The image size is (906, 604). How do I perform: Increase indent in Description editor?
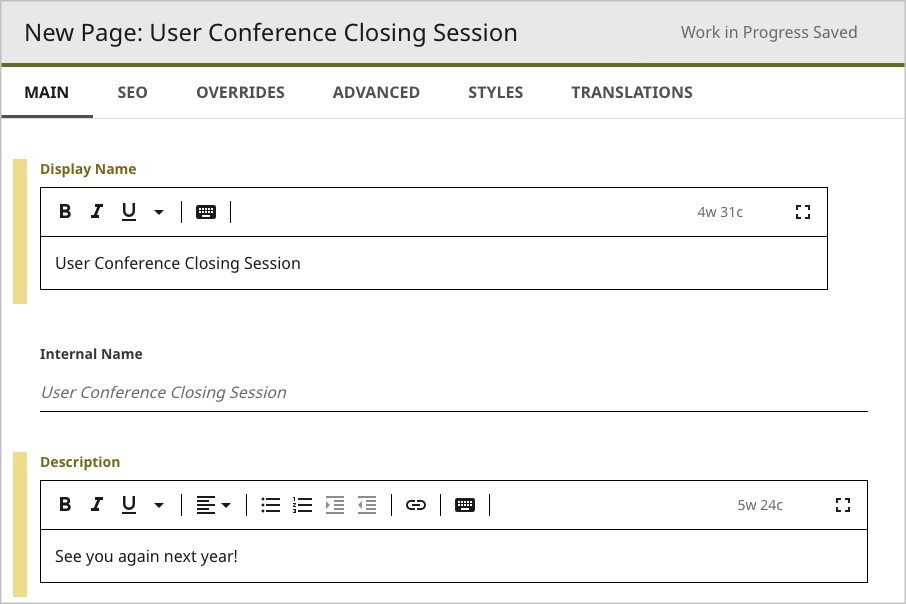coord(335,505)
